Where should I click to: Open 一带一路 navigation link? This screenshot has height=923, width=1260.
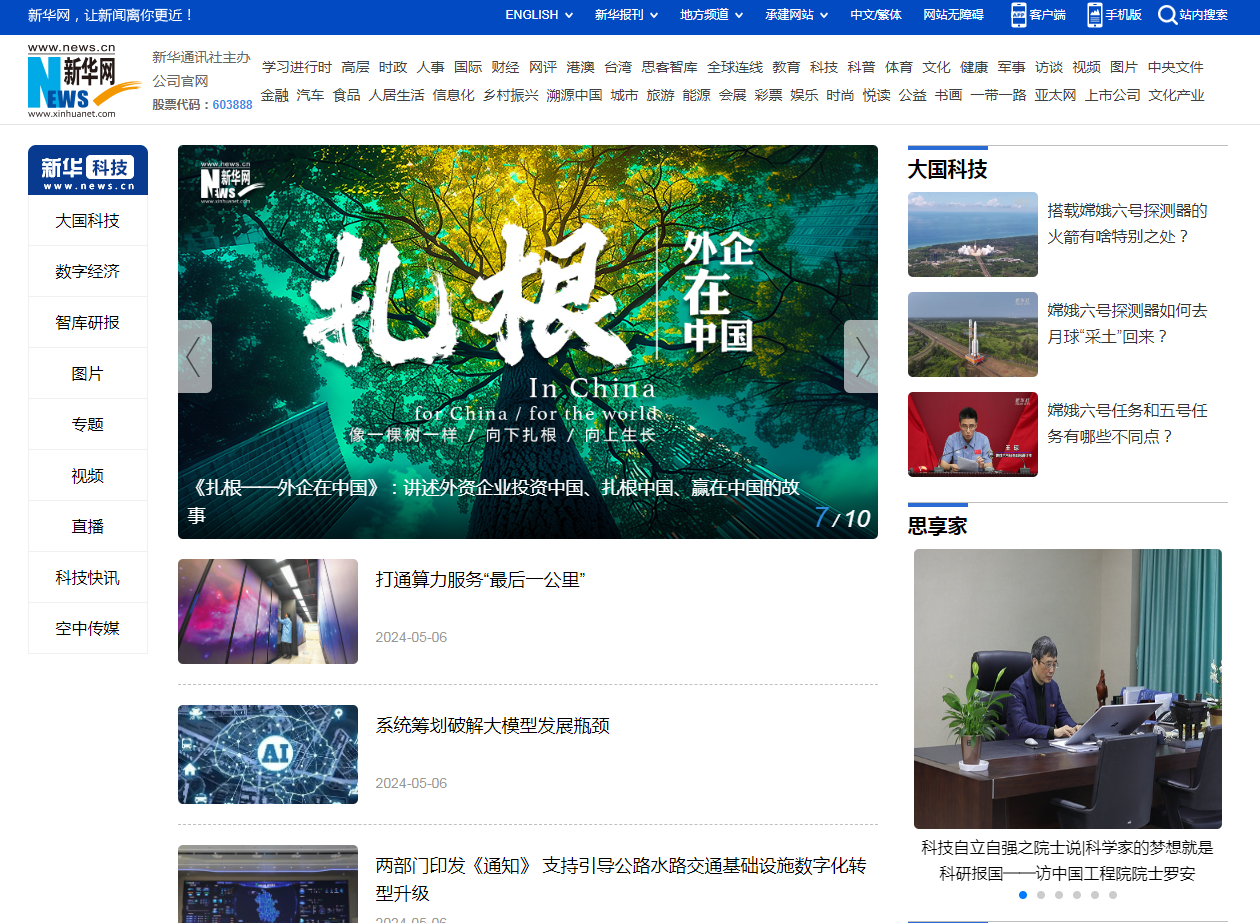[999, 95]
